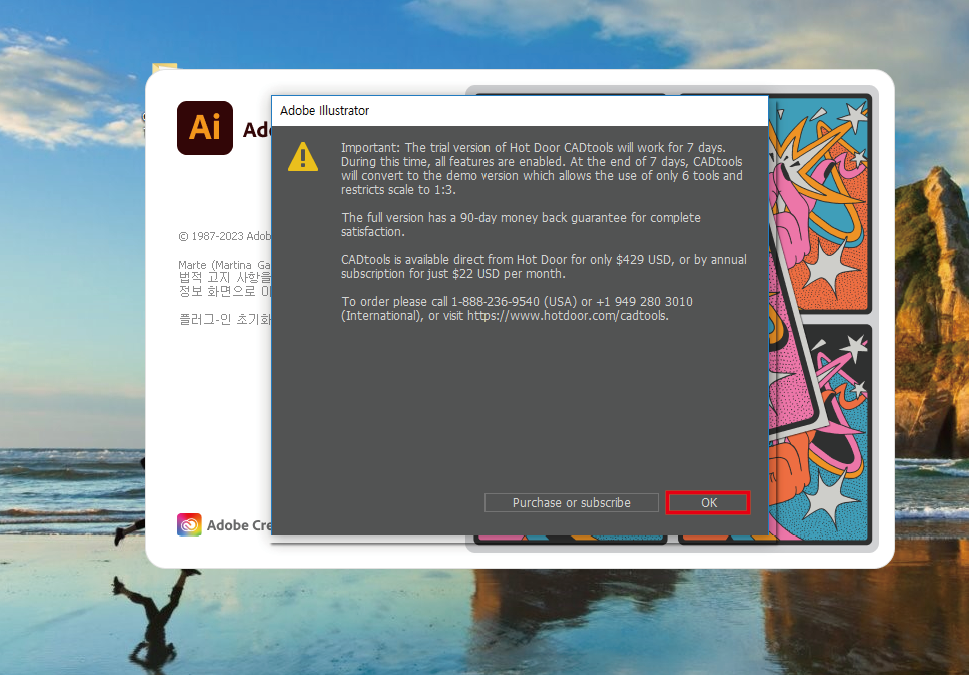Click the hotdoor.com/cadtools URL text

pos(567,316)
